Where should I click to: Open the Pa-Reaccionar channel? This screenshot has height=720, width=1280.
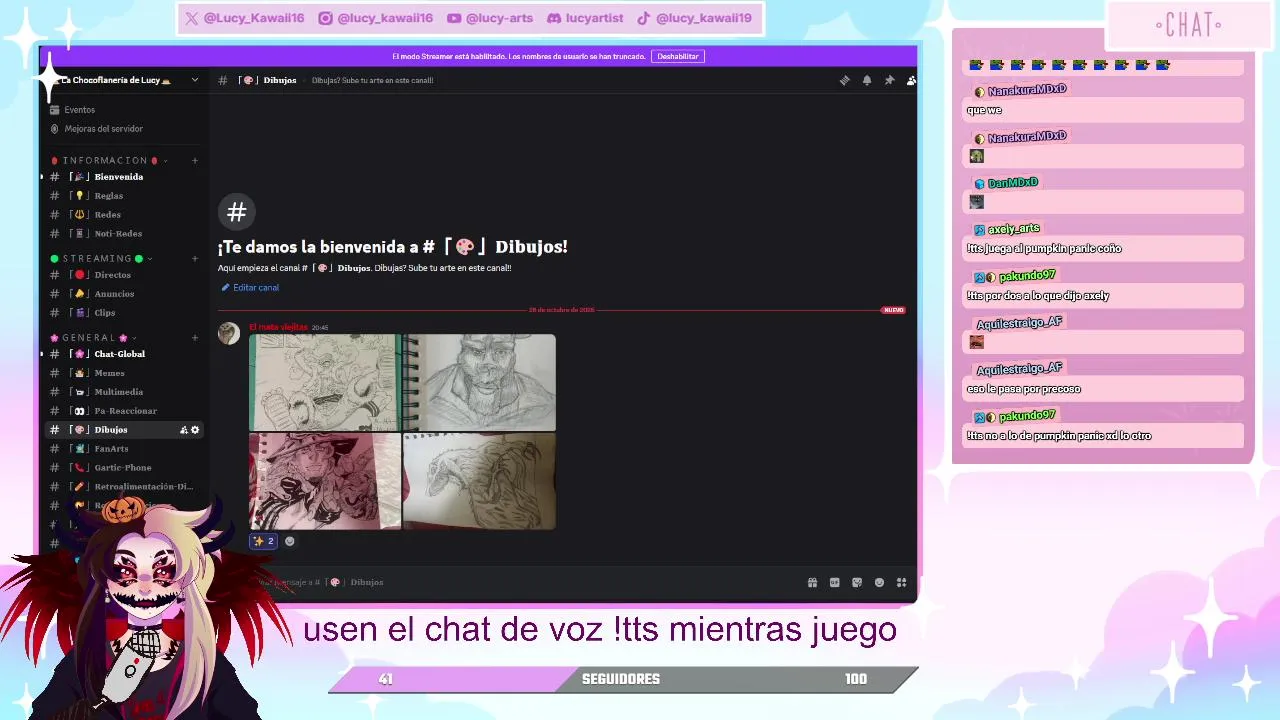124,411
